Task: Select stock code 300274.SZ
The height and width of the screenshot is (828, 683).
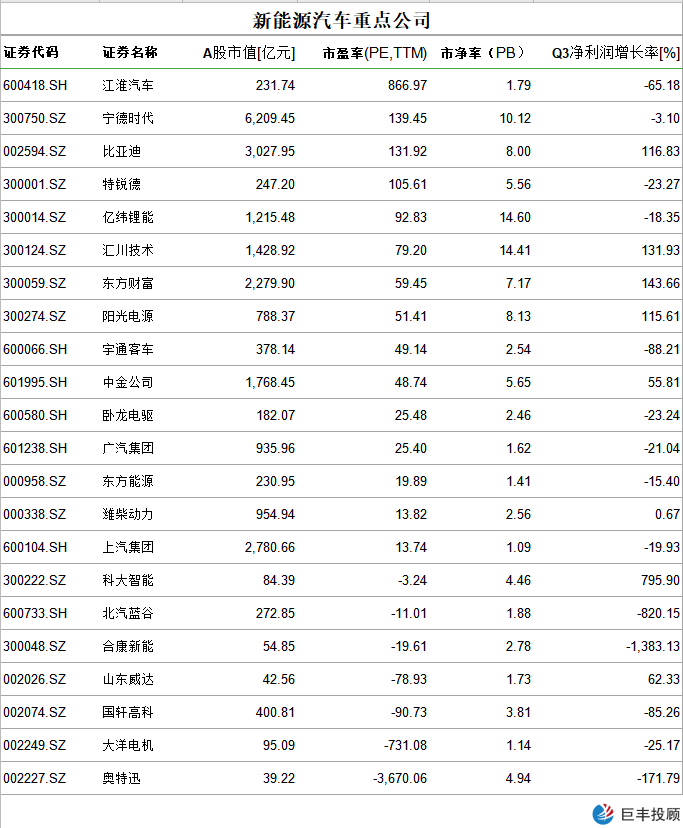Action: (x=35, y=316)
